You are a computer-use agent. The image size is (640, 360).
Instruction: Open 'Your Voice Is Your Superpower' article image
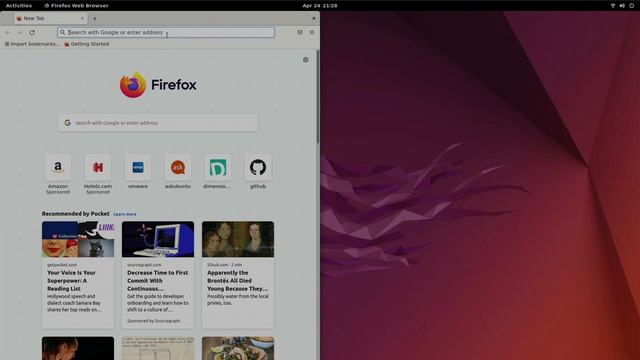(x=78, y=239)
